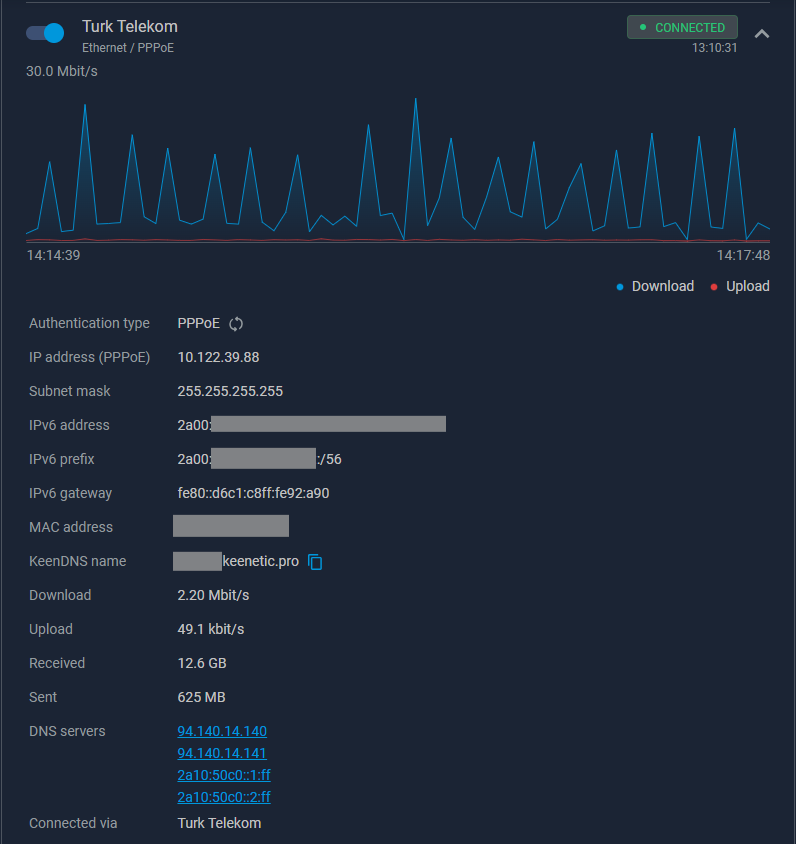The width and height of the screenshot is (796, 844).
Task: Click the PPPoE authentication value
Action: click(x=199, y=323)
